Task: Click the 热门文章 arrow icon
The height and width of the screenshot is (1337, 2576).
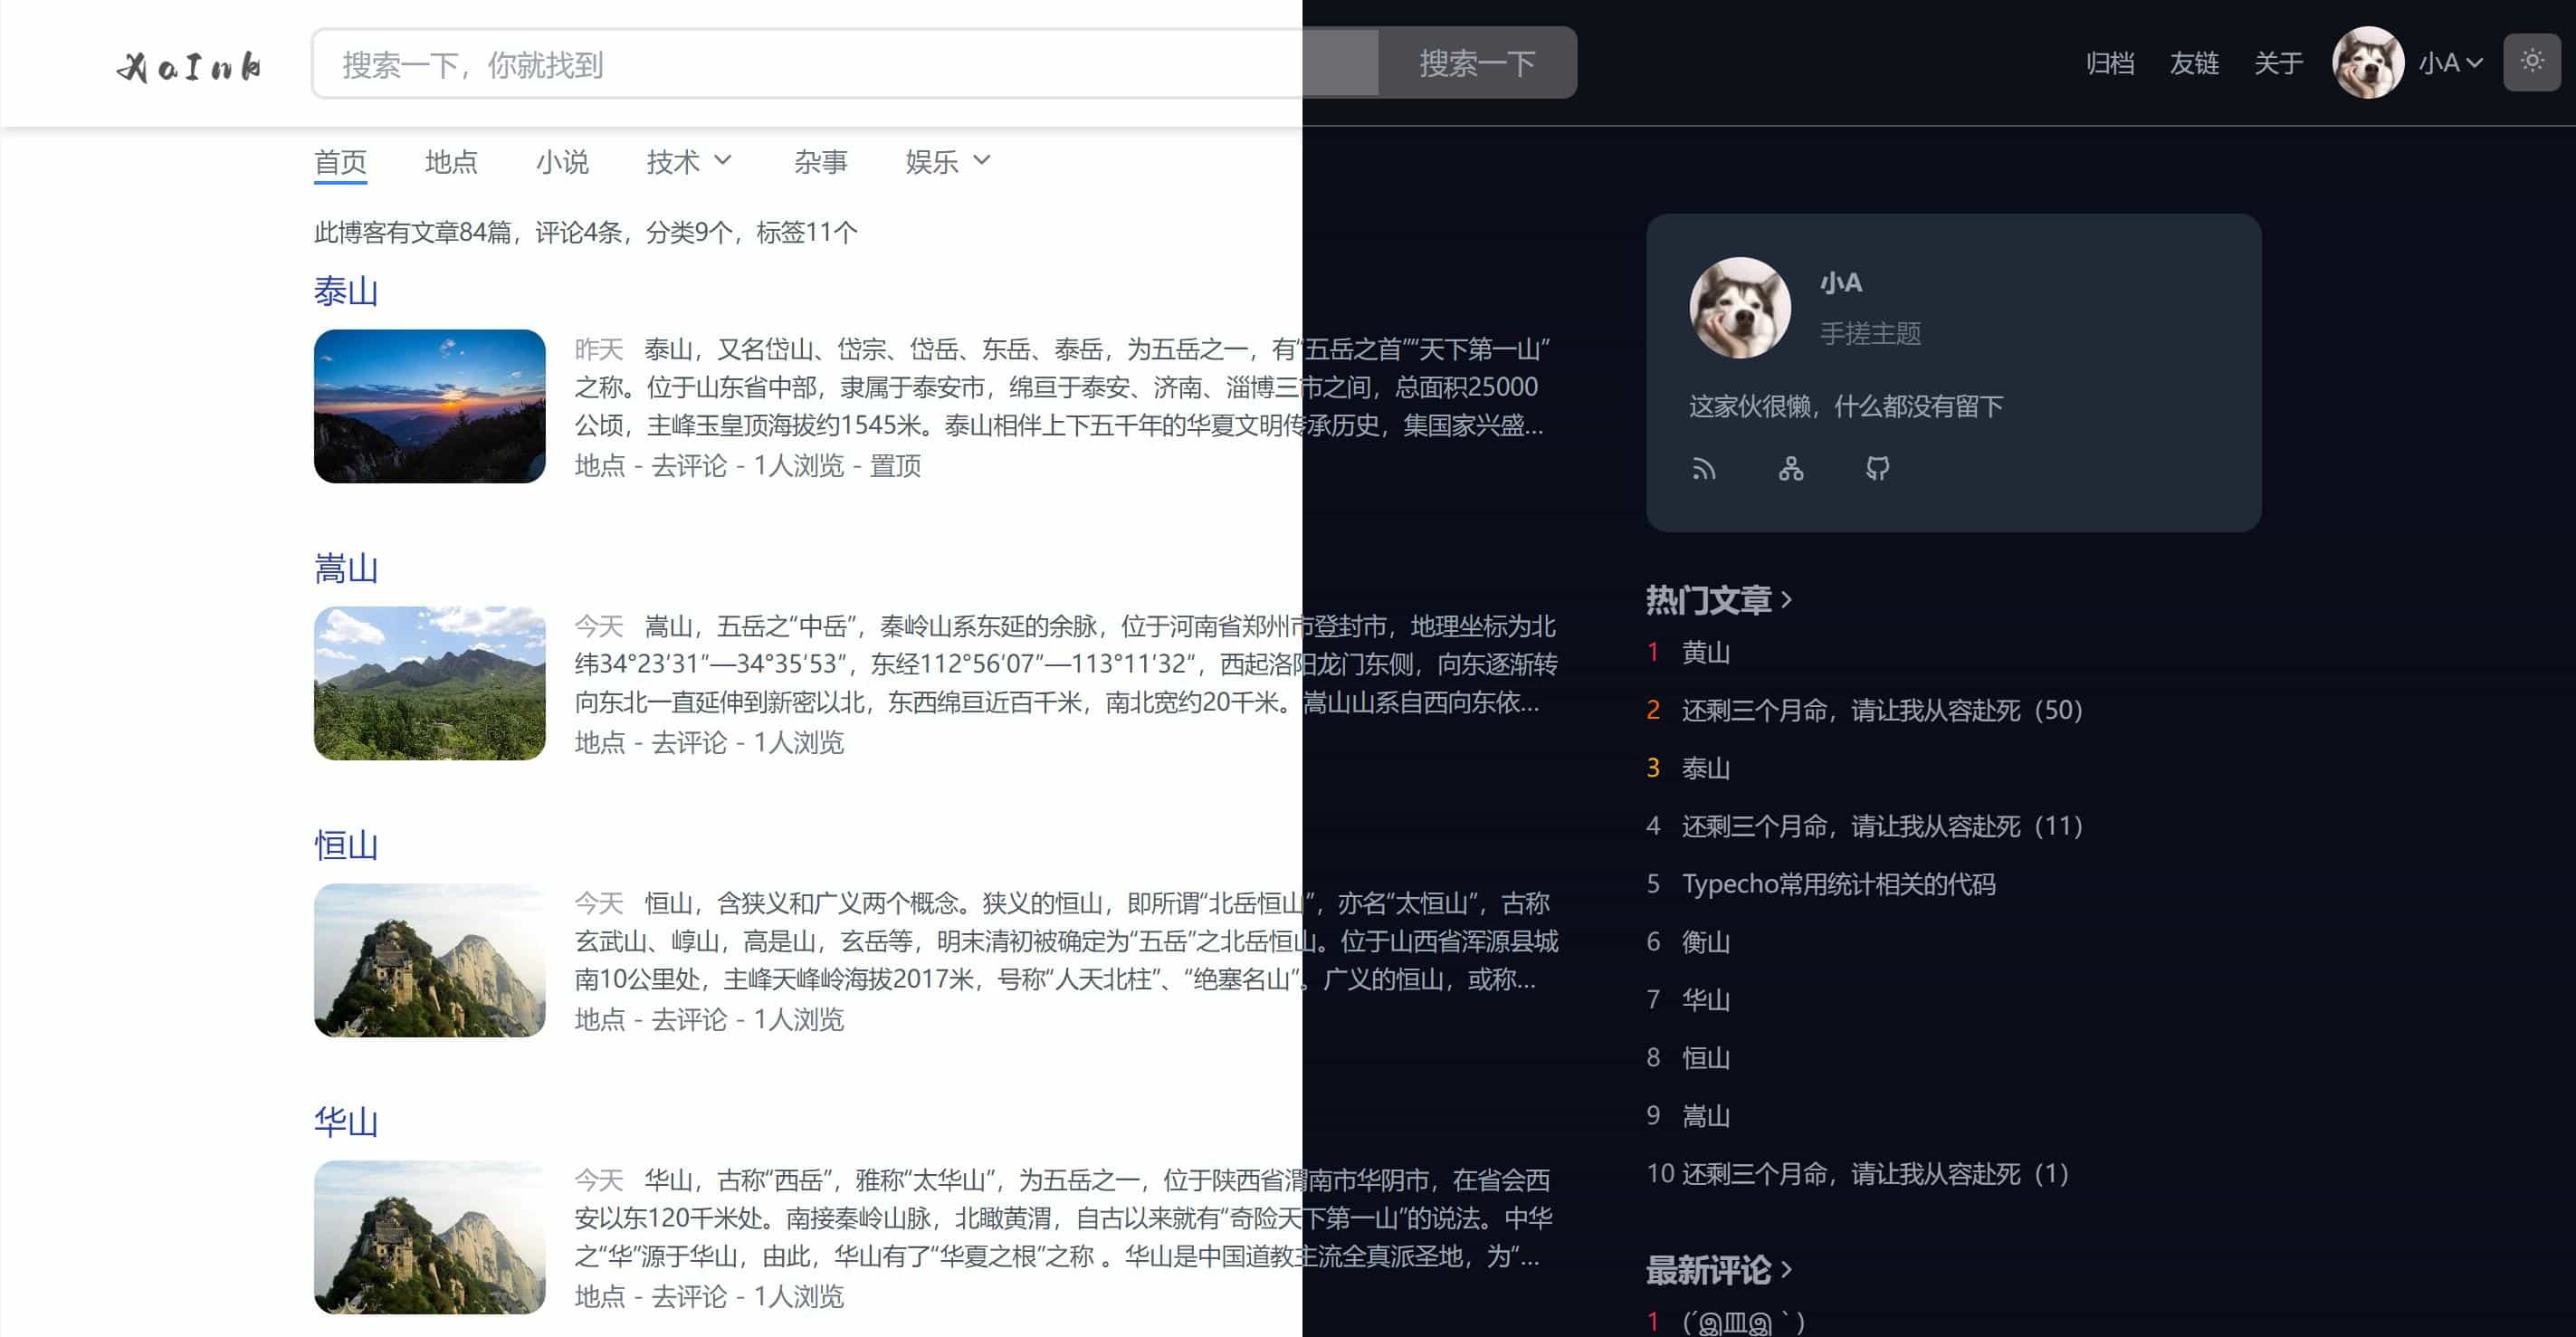Action: coord(1788,600)
